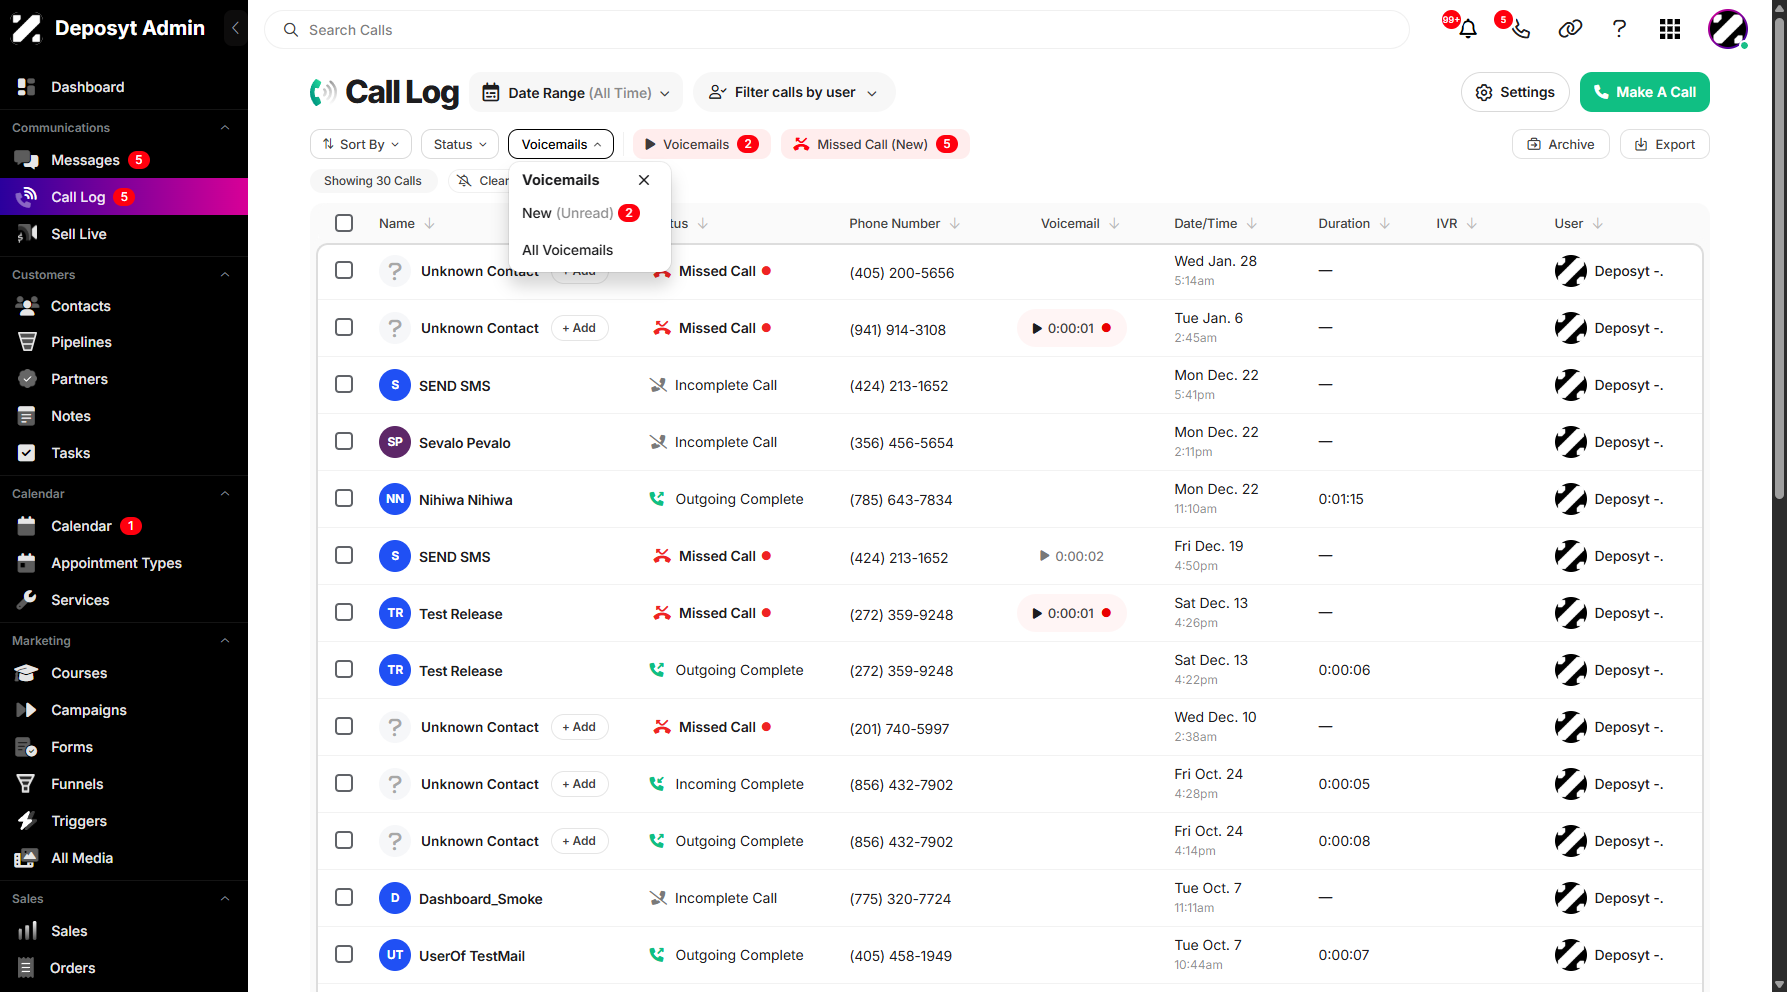Open the Date Range dropdown

[x=576, y=93]
